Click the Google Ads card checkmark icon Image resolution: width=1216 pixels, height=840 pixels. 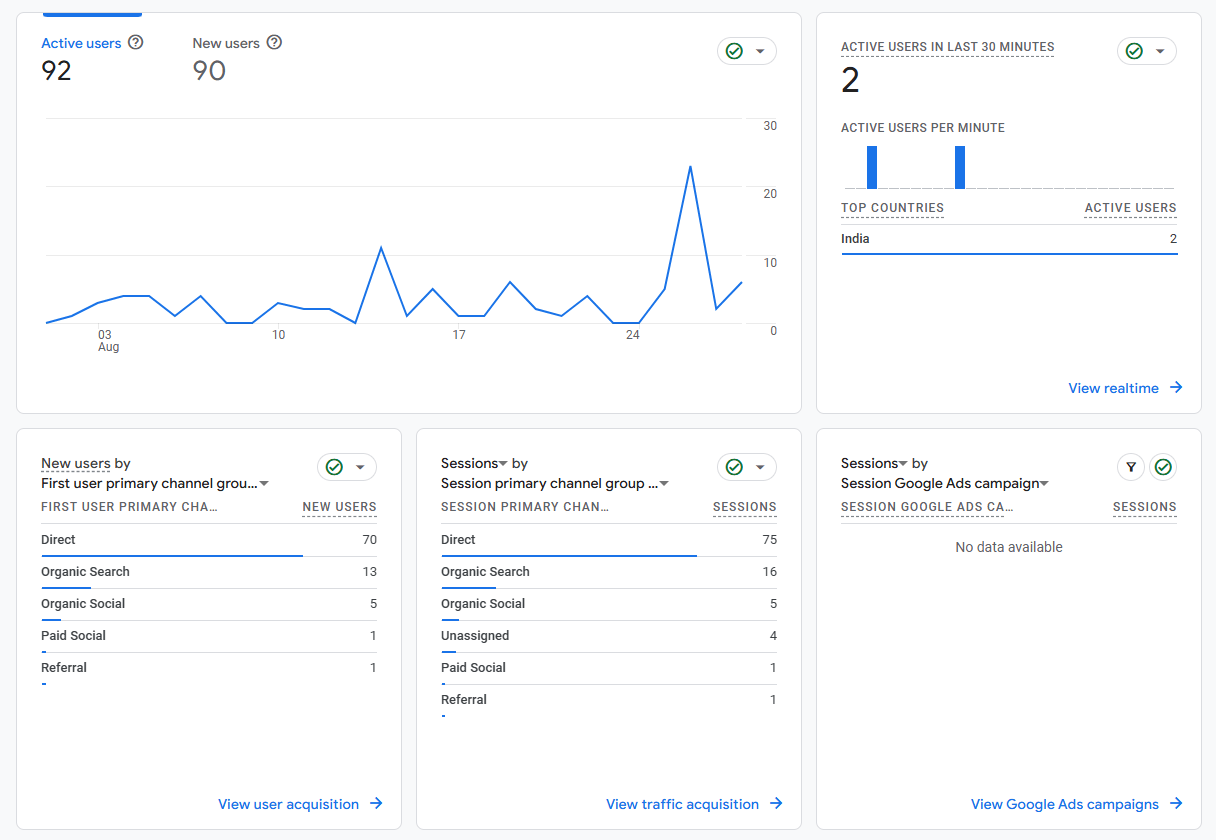click(x=1163, y=467)
